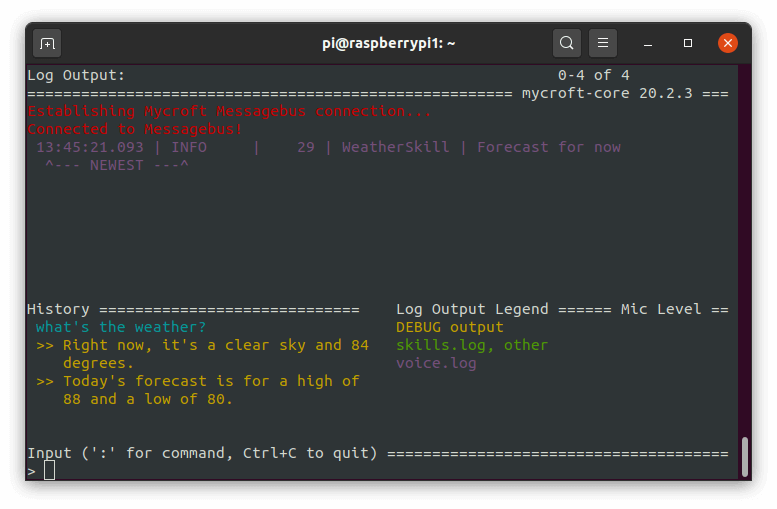Viewport: 777px width, 509px height.
Task: Maximize the terminal window
Action: pos(688,43)
